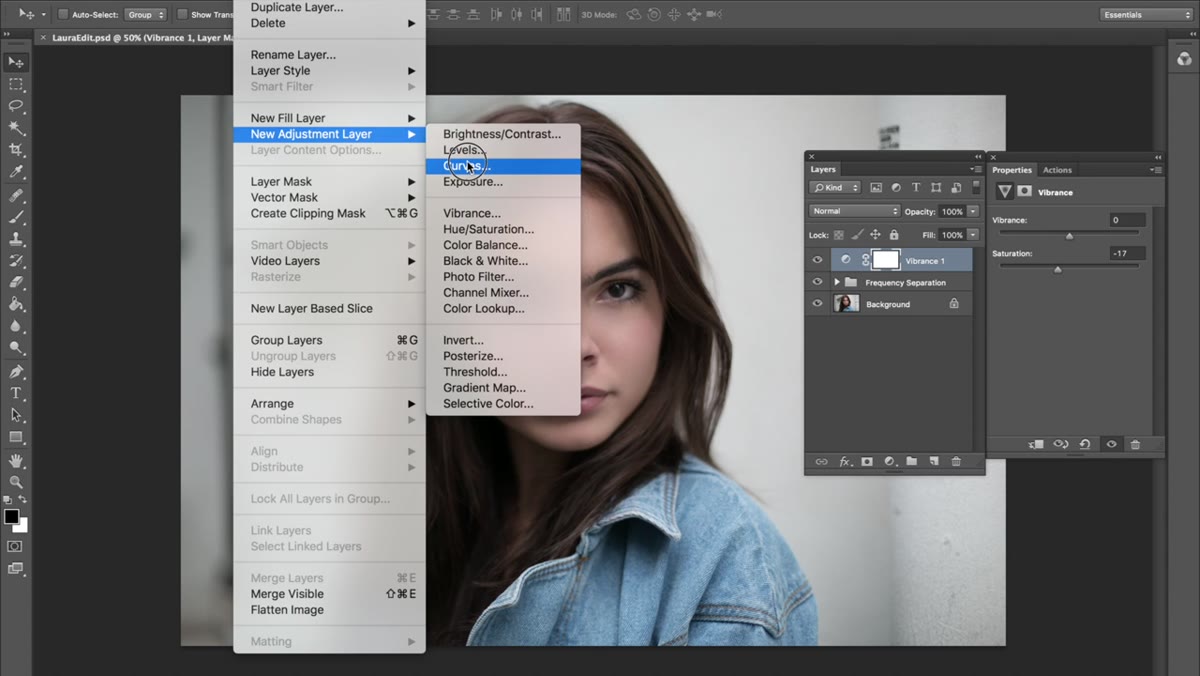
Task: Delete adjustment via Properties trash icon
Action: 1135,444
